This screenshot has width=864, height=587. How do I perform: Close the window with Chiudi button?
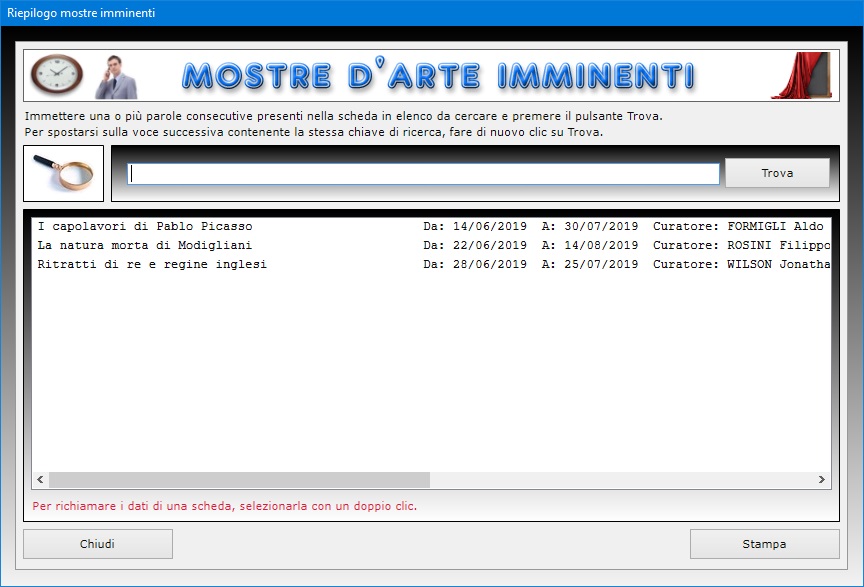(x=98, y=544)
